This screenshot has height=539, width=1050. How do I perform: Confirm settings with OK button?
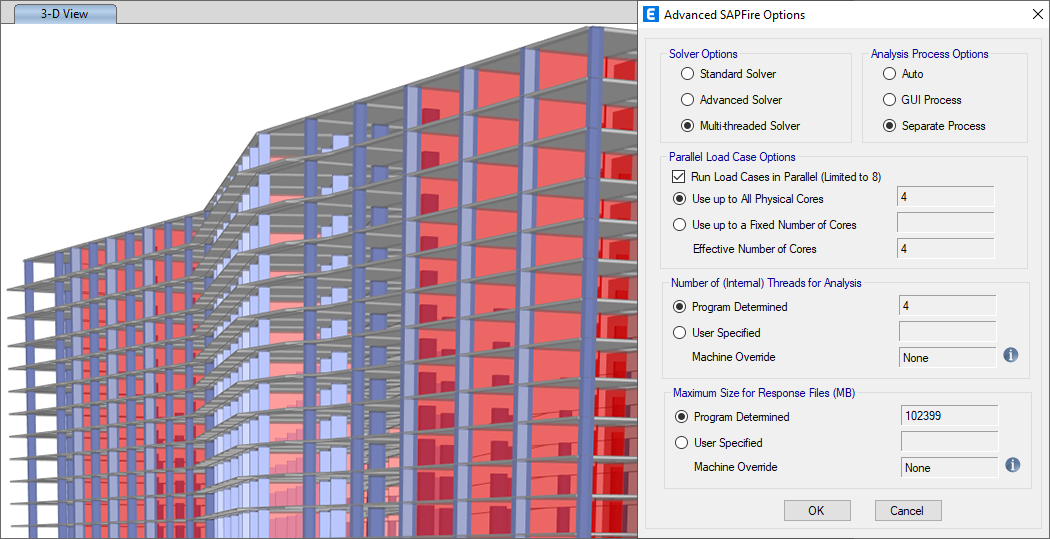(817, 510)
